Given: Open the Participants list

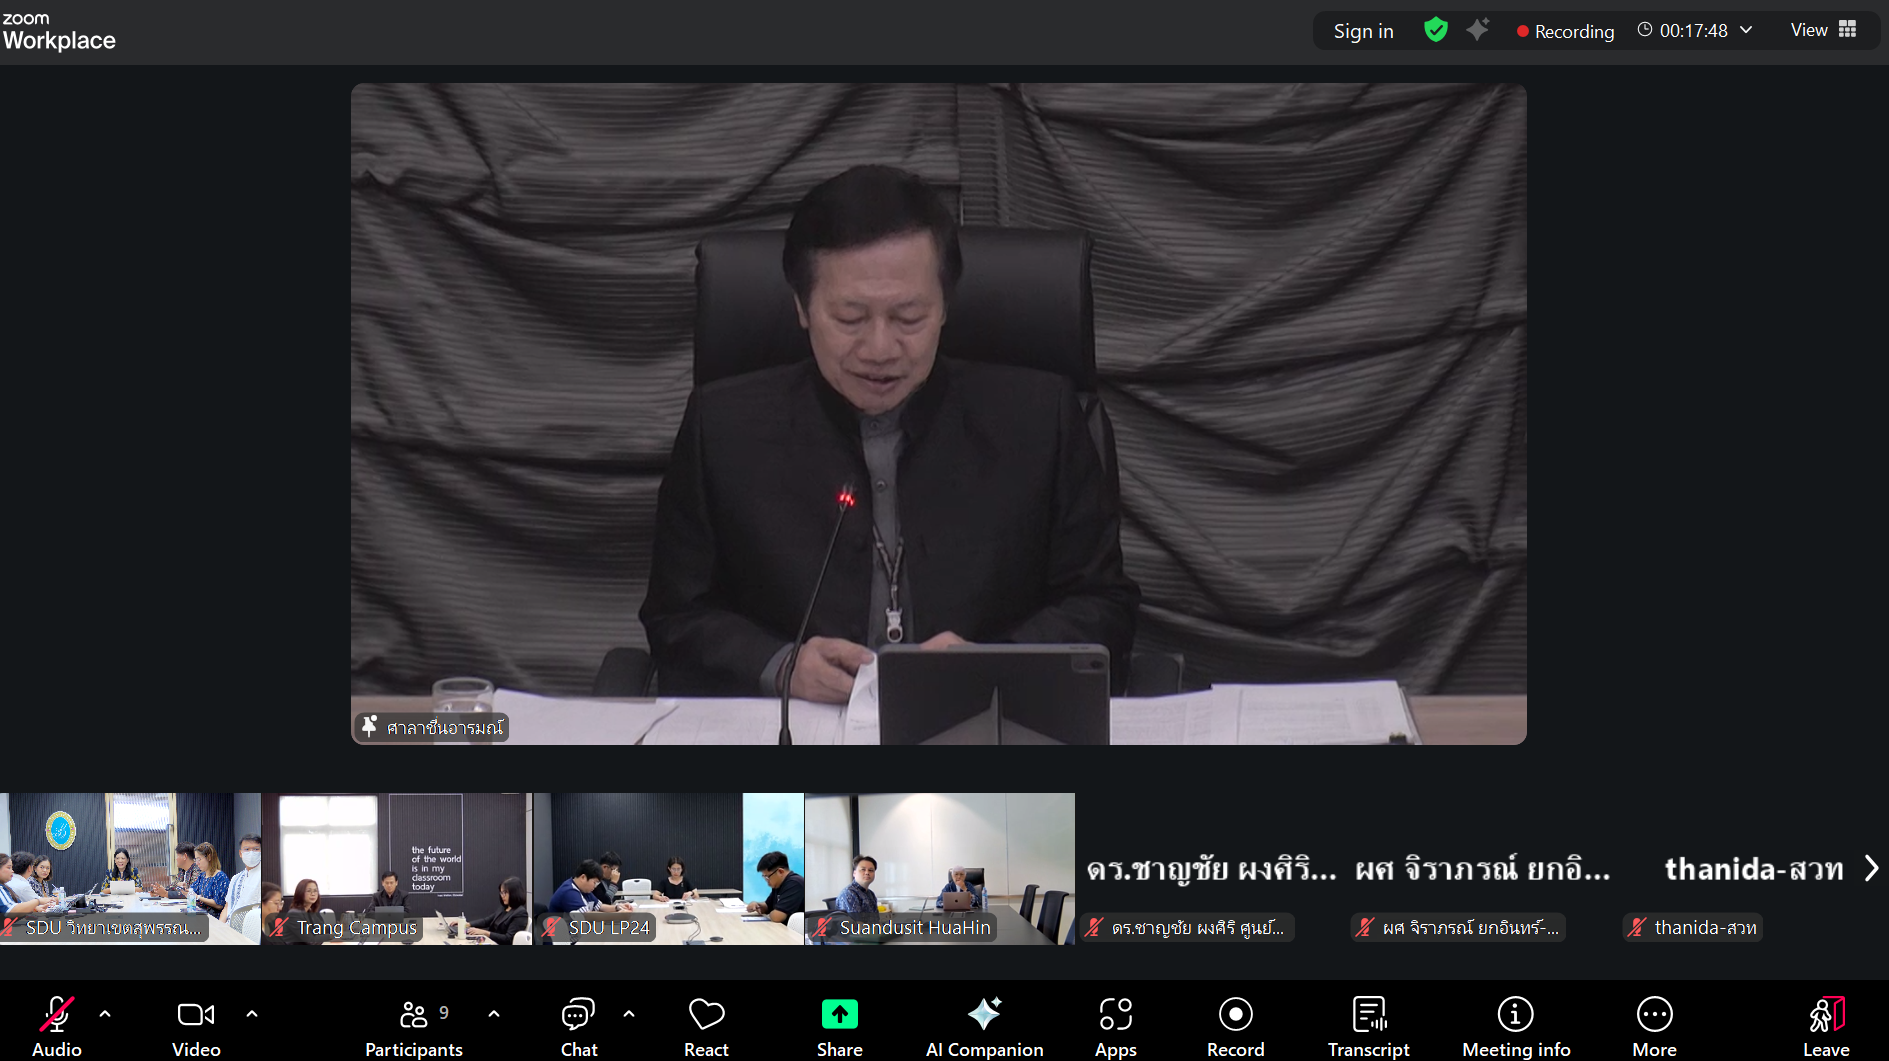Looking at the screenshot, I should click(x=413, y=1026).
